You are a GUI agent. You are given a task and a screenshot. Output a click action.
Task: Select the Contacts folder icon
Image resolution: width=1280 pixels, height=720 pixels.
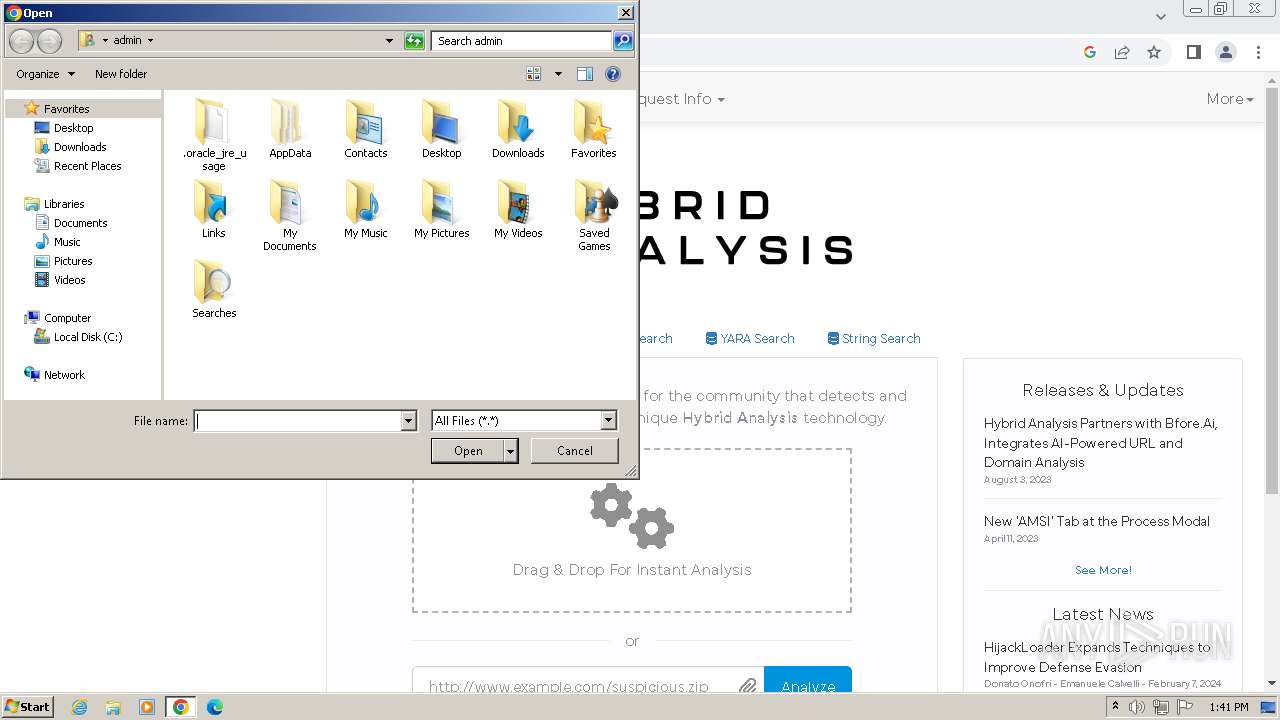(x=366, y=128)
